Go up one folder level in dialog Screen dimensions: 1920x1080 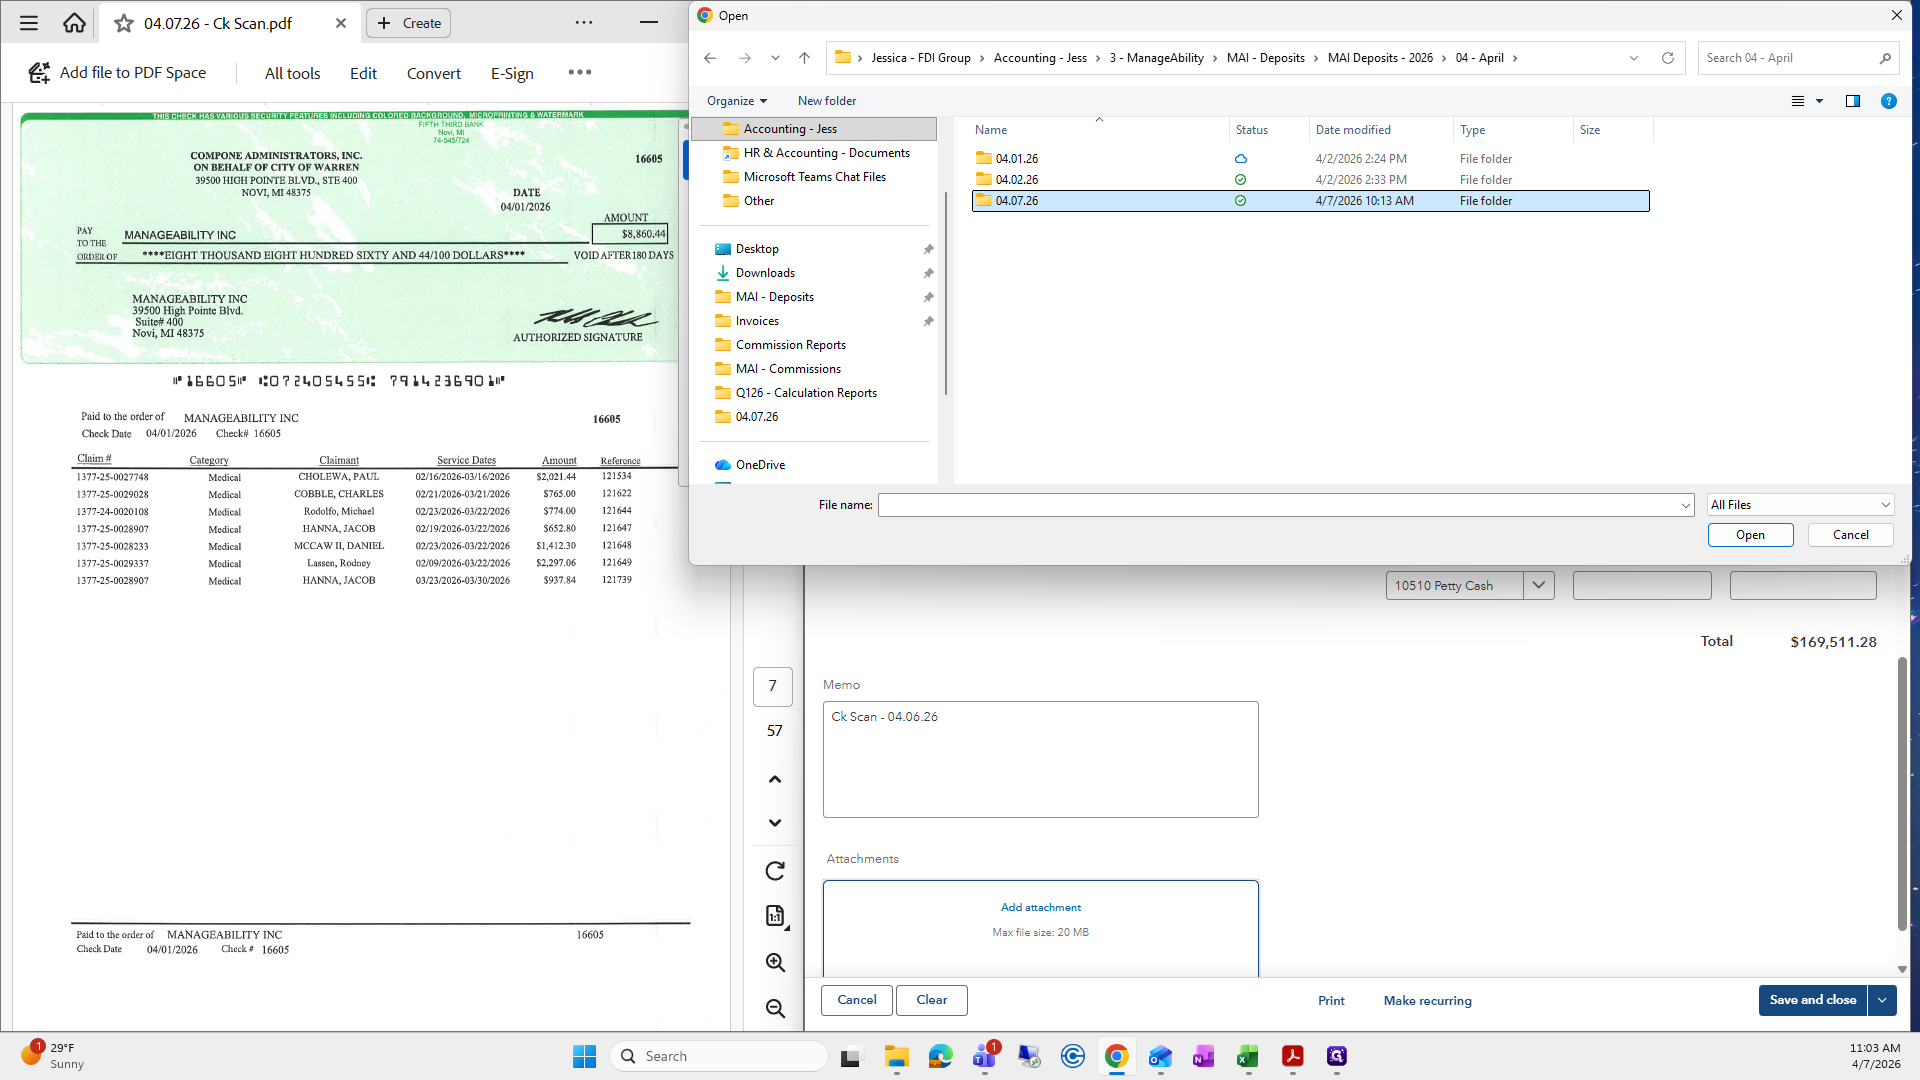point(804,58)
